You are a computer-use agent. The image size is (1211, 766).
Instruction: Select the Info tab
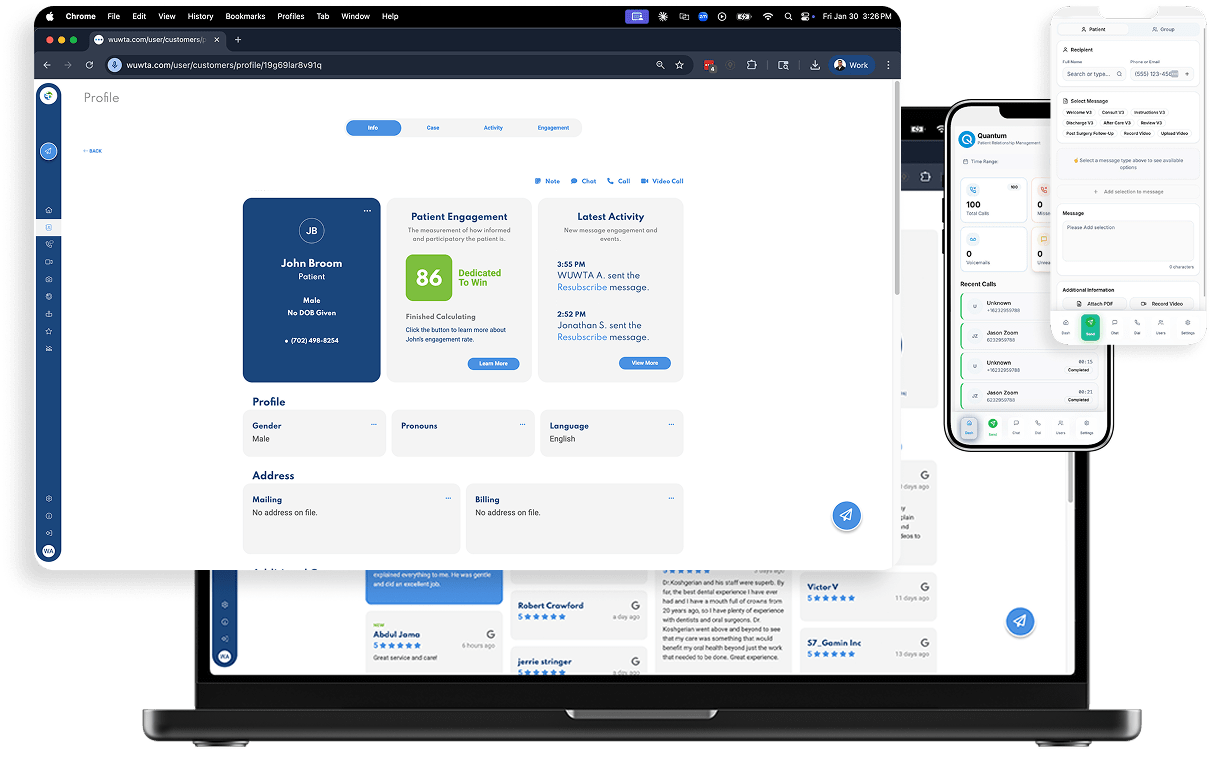click(x=373, y=128)
